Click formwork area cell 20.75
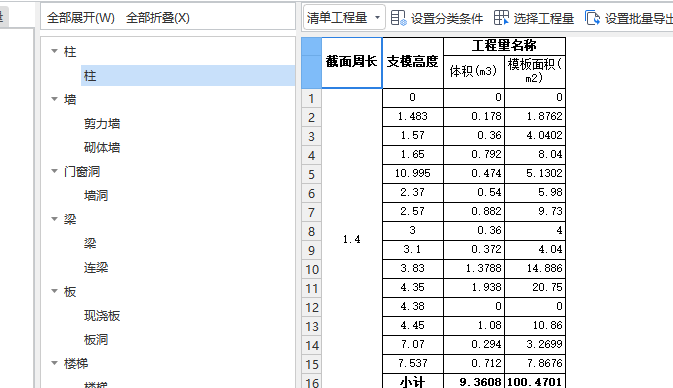This screenshot has width=673, height=388. (x=535, y=288)
